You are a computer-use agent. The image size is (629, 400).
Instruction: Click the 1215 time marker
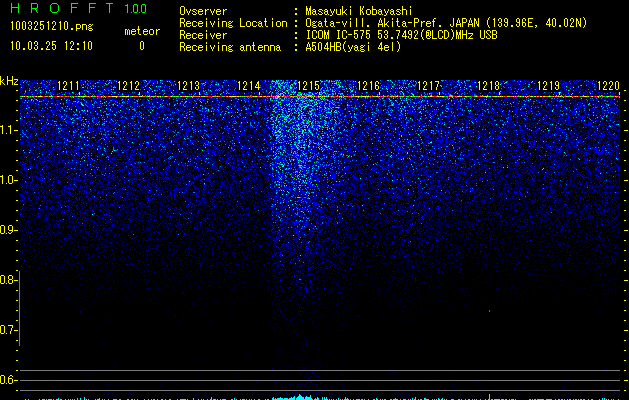tap(308, 86)
